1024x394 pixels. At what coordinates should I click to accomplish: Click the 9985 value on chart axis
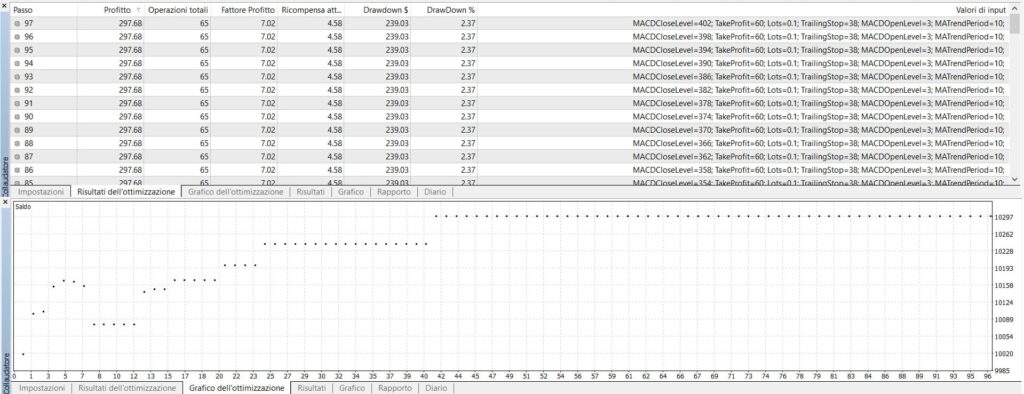tap(1002, 370)
